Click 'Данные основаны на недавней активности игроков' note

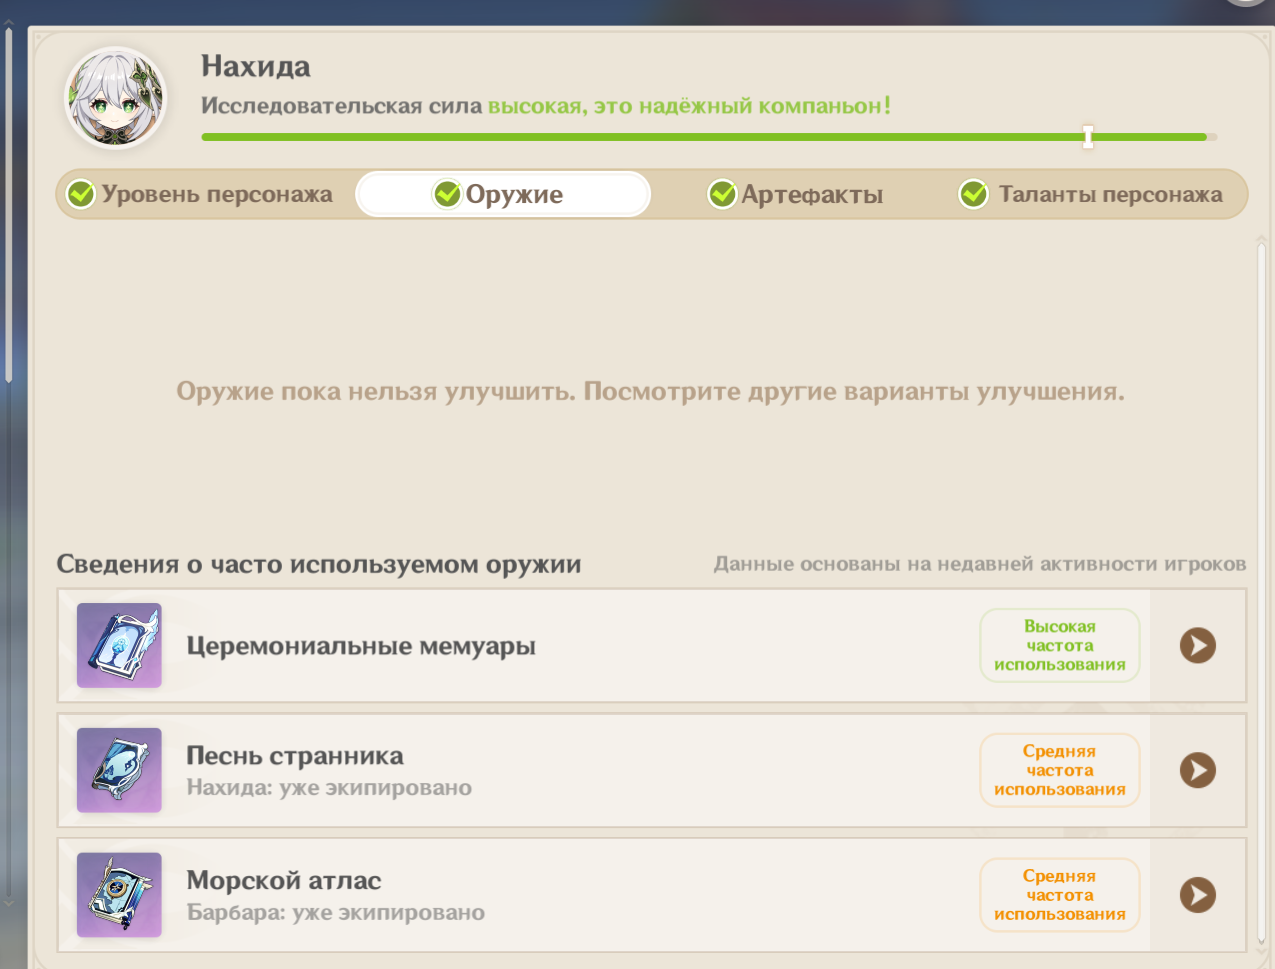[x=980, y=564]
